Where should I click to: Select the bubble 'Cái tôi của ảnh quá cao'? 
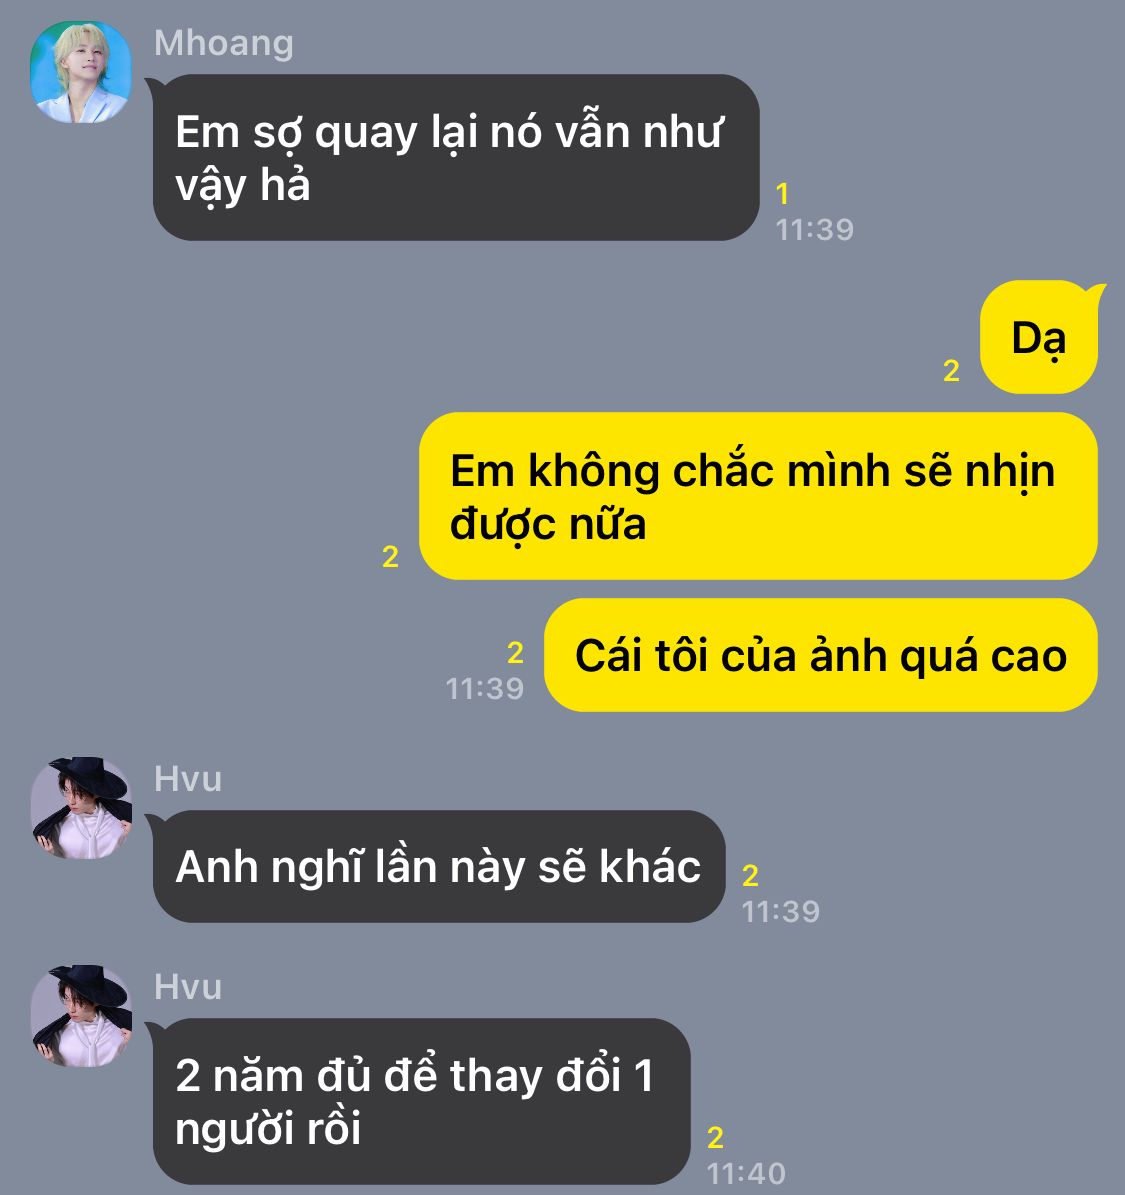tap(821, 655)
